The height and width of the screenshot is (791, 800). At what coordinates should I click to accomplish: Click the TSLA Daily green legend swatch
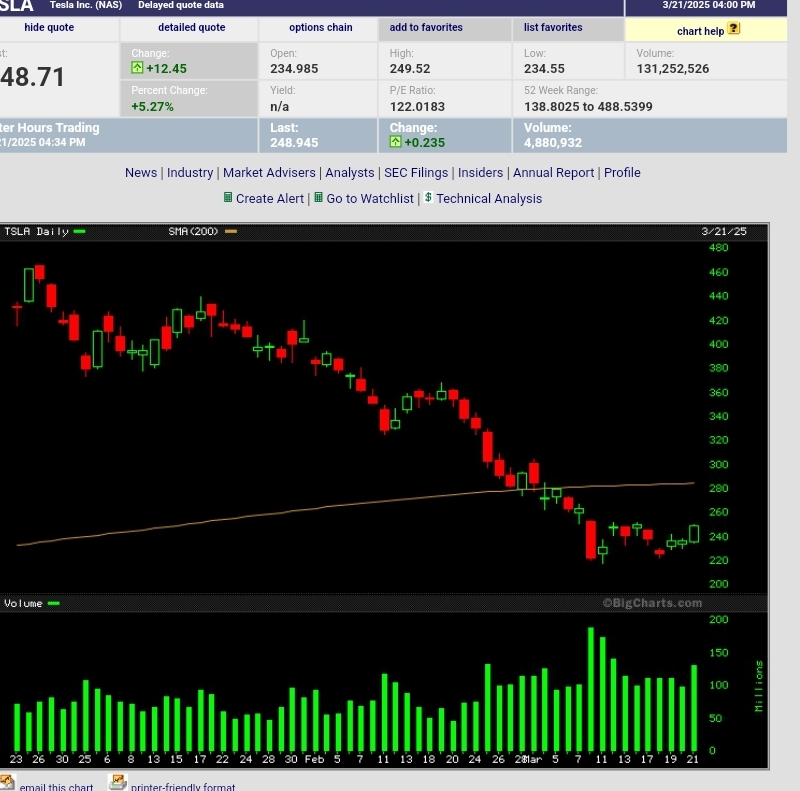[x=79, y=232]
